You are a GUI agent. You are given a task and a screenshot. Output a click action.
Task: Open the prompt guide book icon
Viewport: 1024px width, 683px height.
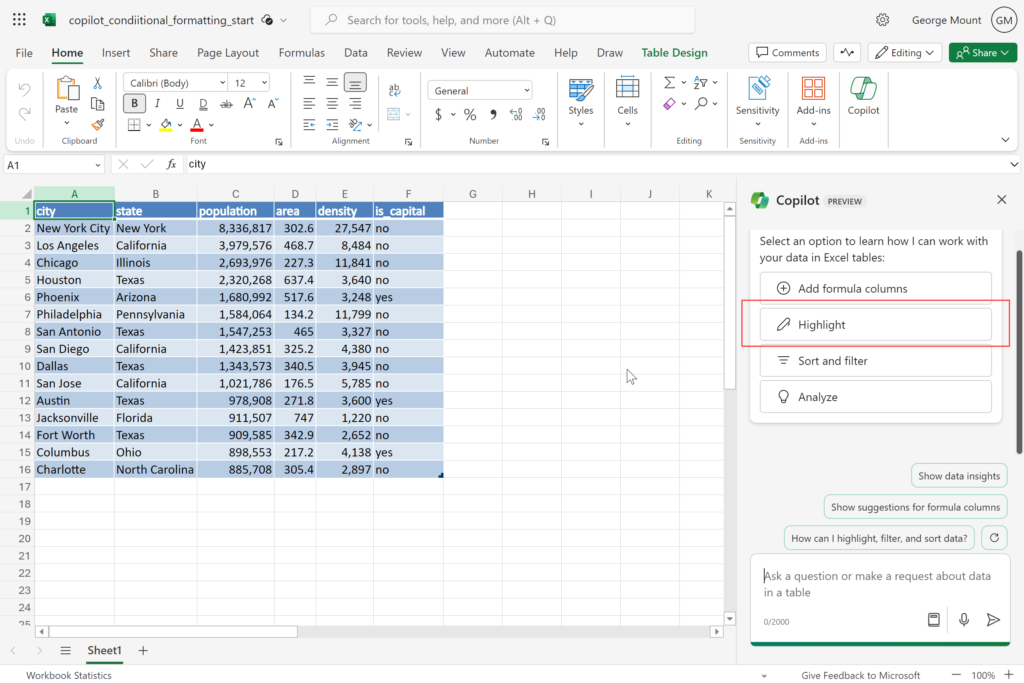(933, 620)
